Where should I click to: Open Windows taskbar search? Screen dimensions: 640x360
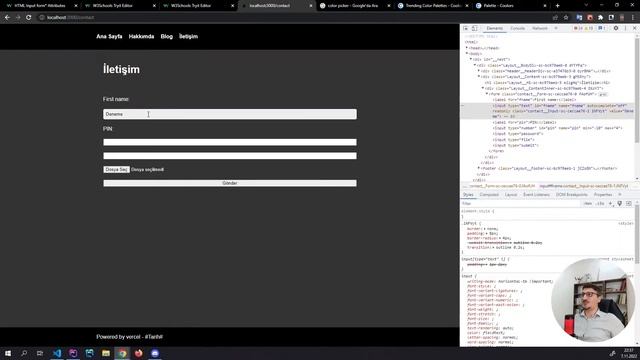[24, 353]
